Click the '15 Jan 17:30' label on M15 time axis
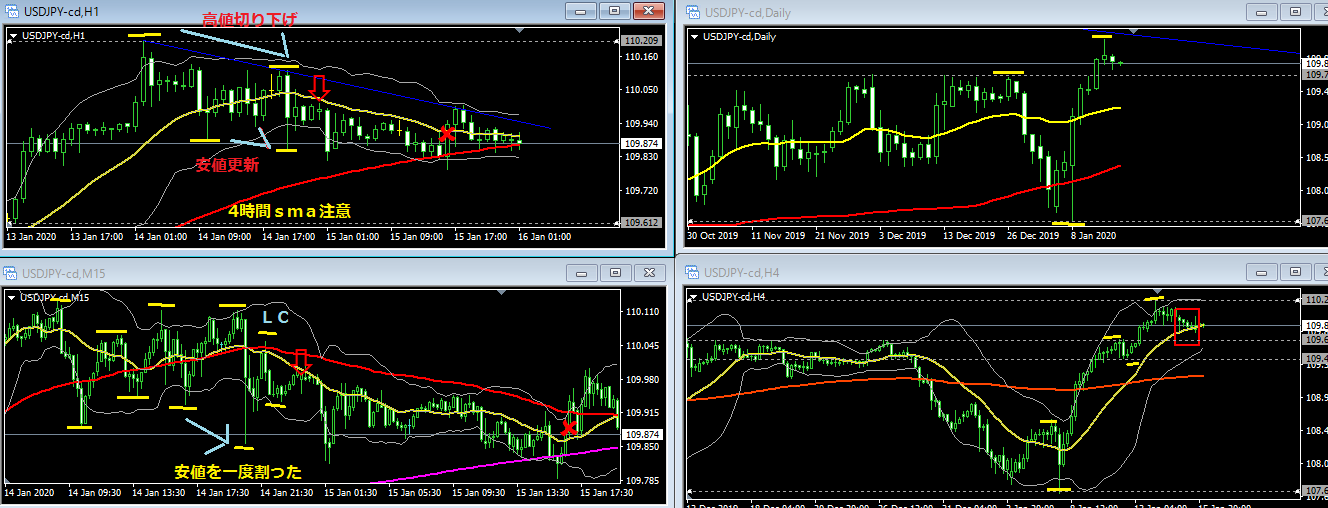This screenshot has height=508, width=1328. [608, 492]
